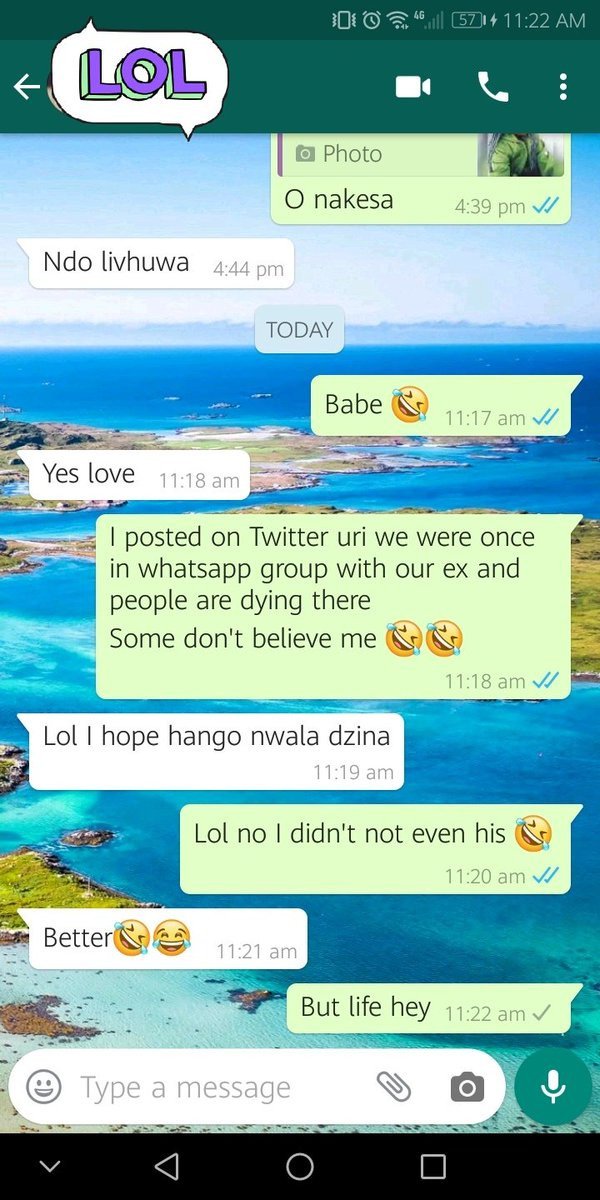The image size is (600, 1200).
Task: Tap the microphone voice message button
Action: pos(553,1087)
